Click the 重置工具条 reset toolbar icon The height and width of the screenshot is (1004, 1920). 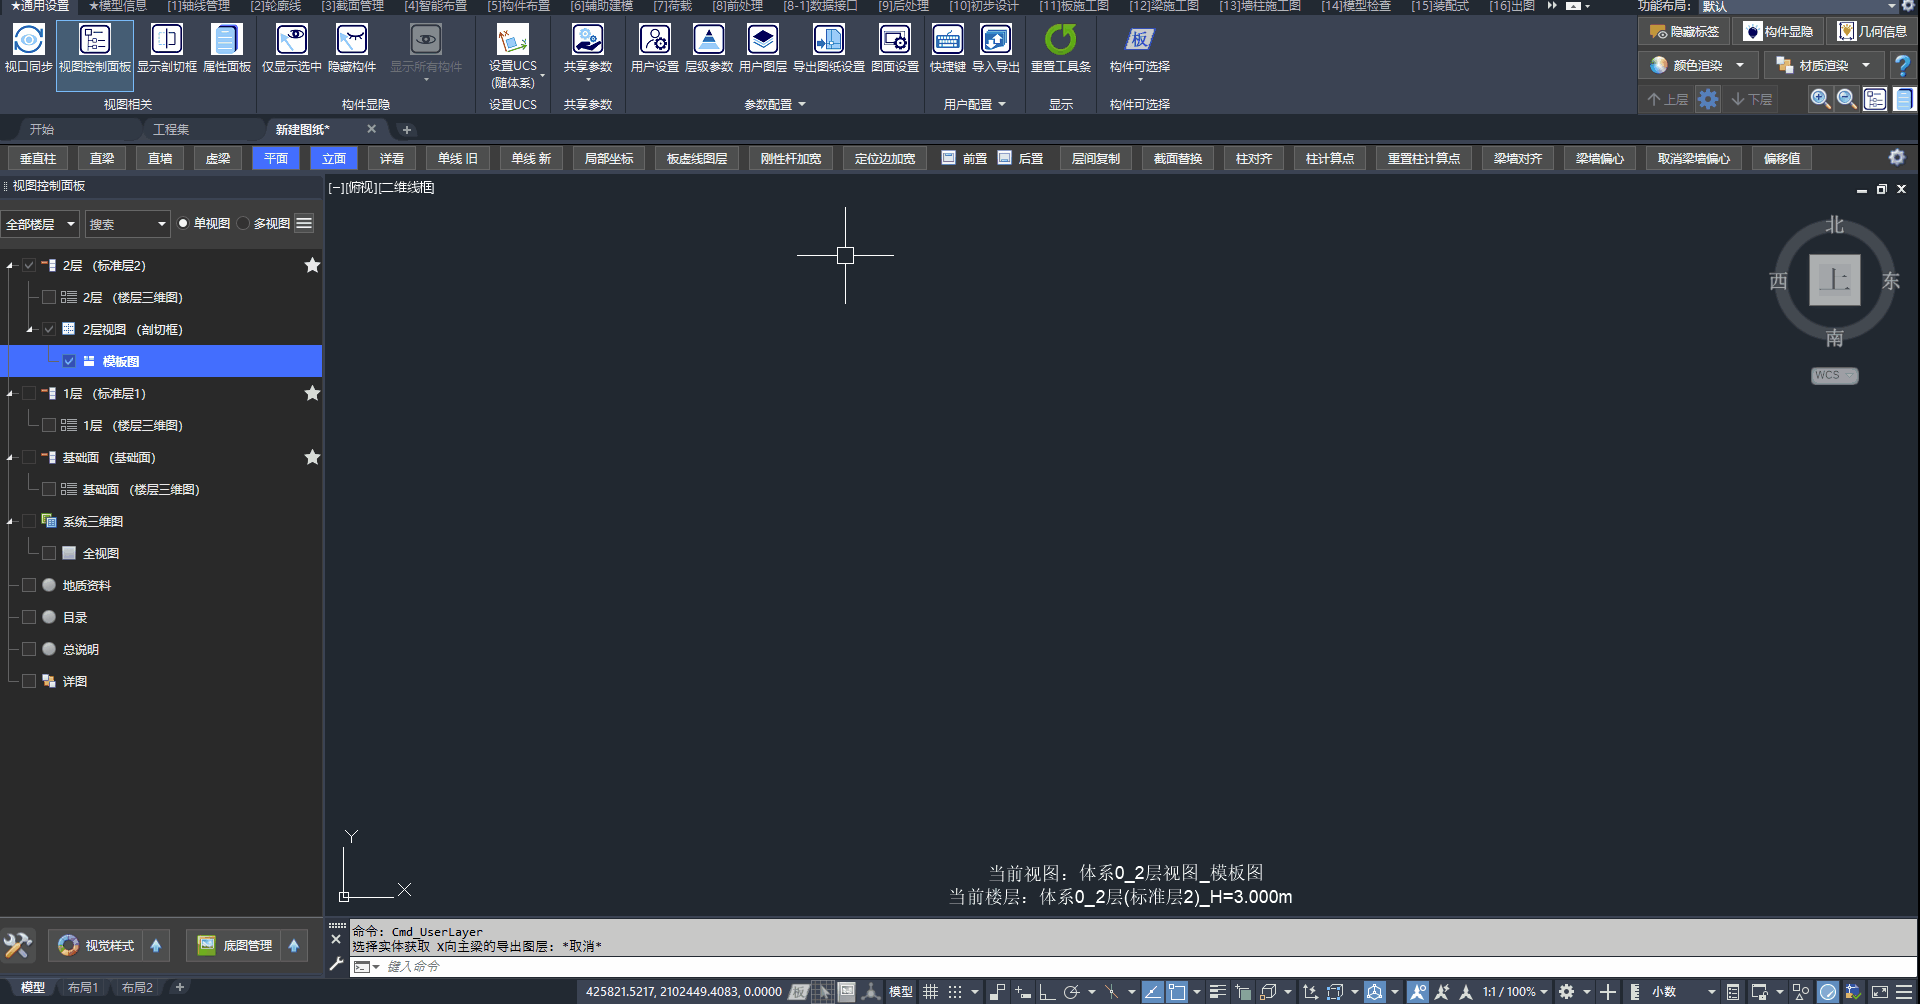(x=1061, y=48)
